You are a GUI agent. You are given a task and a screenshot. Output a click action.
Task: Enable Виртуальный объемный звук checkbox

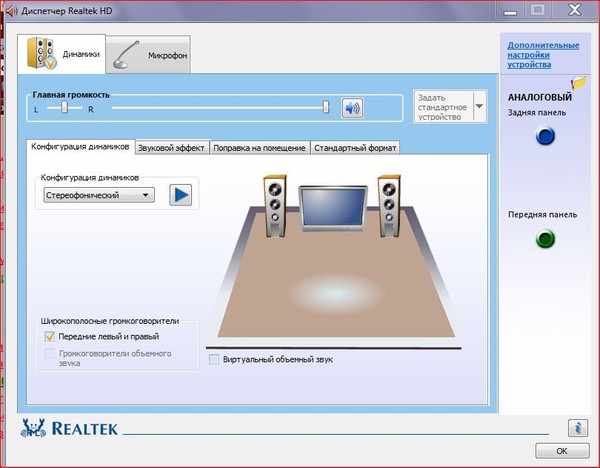[214, 359]
